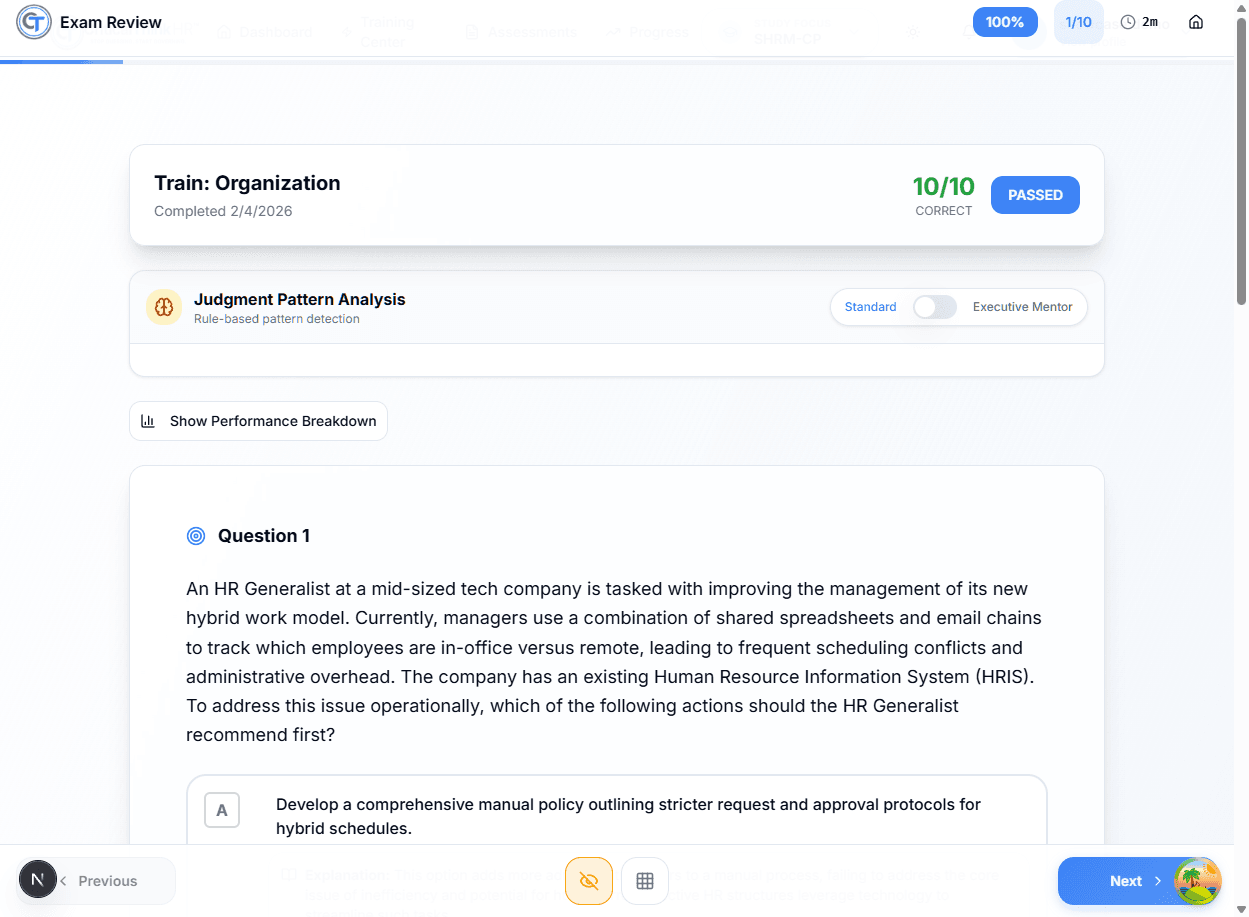Show Performance Breakdown
Image resolution: width=1249 pixels, height=917 pixels.
258,421
